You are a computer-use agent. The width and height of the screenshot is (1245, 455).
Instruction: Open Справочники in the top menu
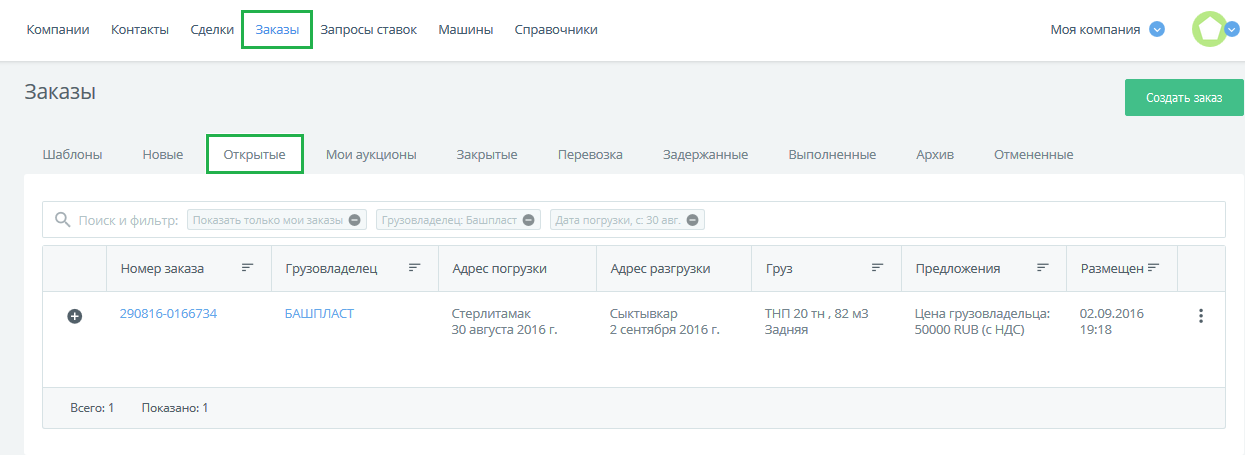556,30
